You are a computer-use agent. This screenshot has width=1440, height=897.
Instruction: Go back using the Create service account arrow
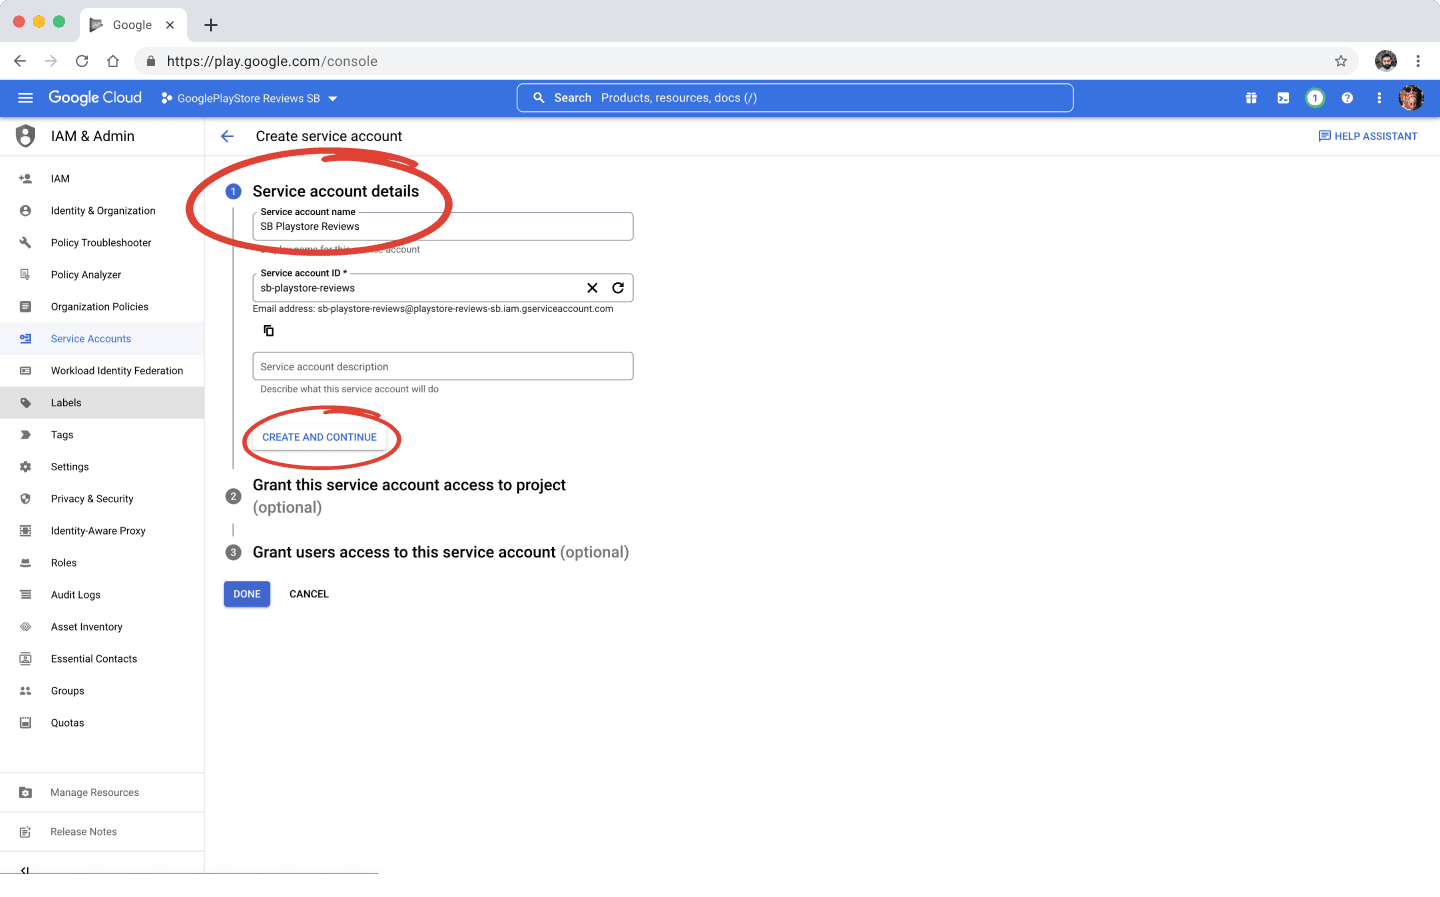[x=228, y=136]
